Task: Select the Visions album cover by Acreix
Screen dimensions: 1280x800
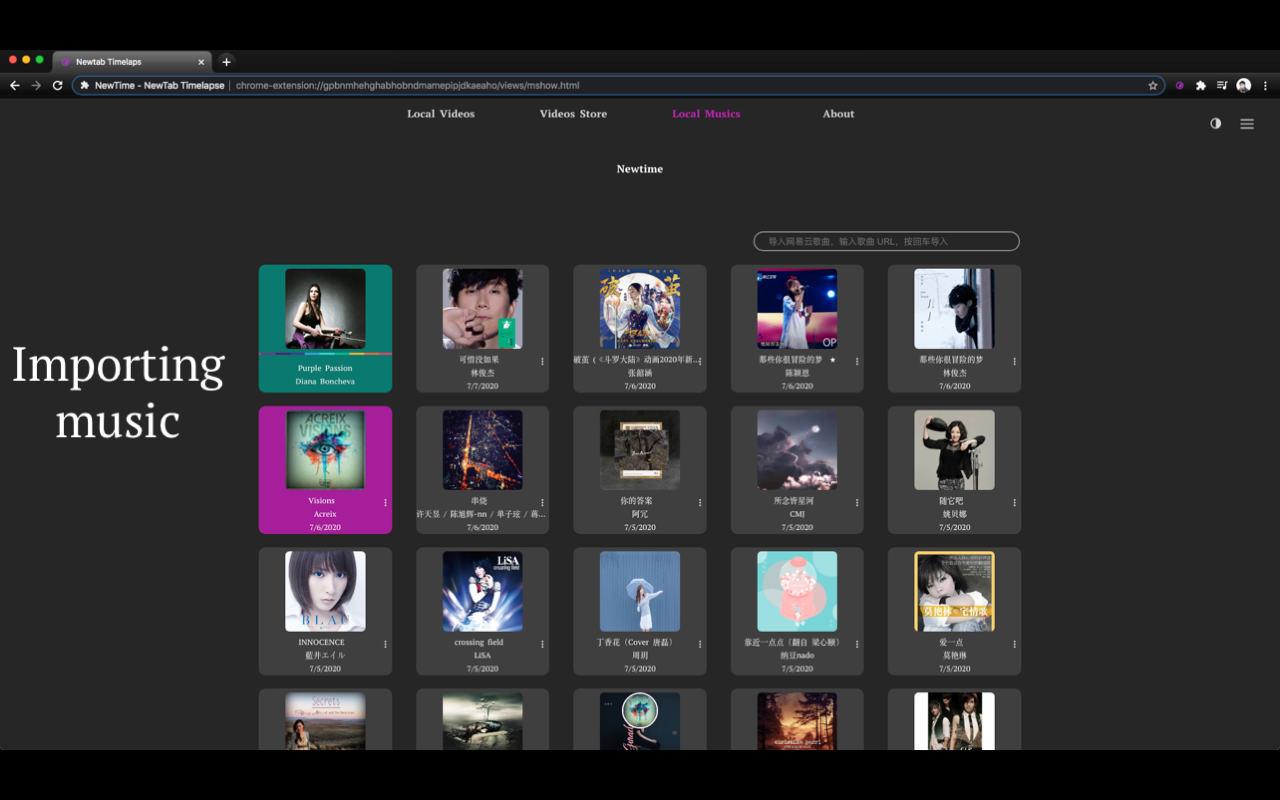Action: pos(325,450)
